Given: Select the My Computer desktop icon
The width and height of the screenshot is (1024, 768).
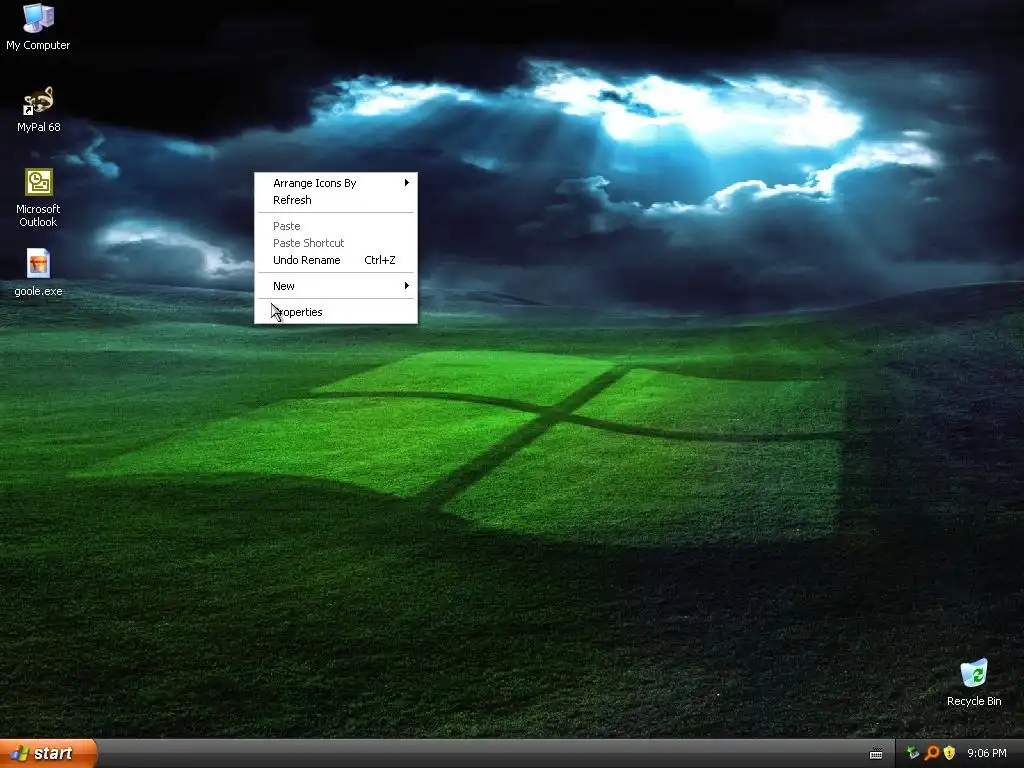Looking at the screenshot, I should pyautogui.click(x=38, y=27).
